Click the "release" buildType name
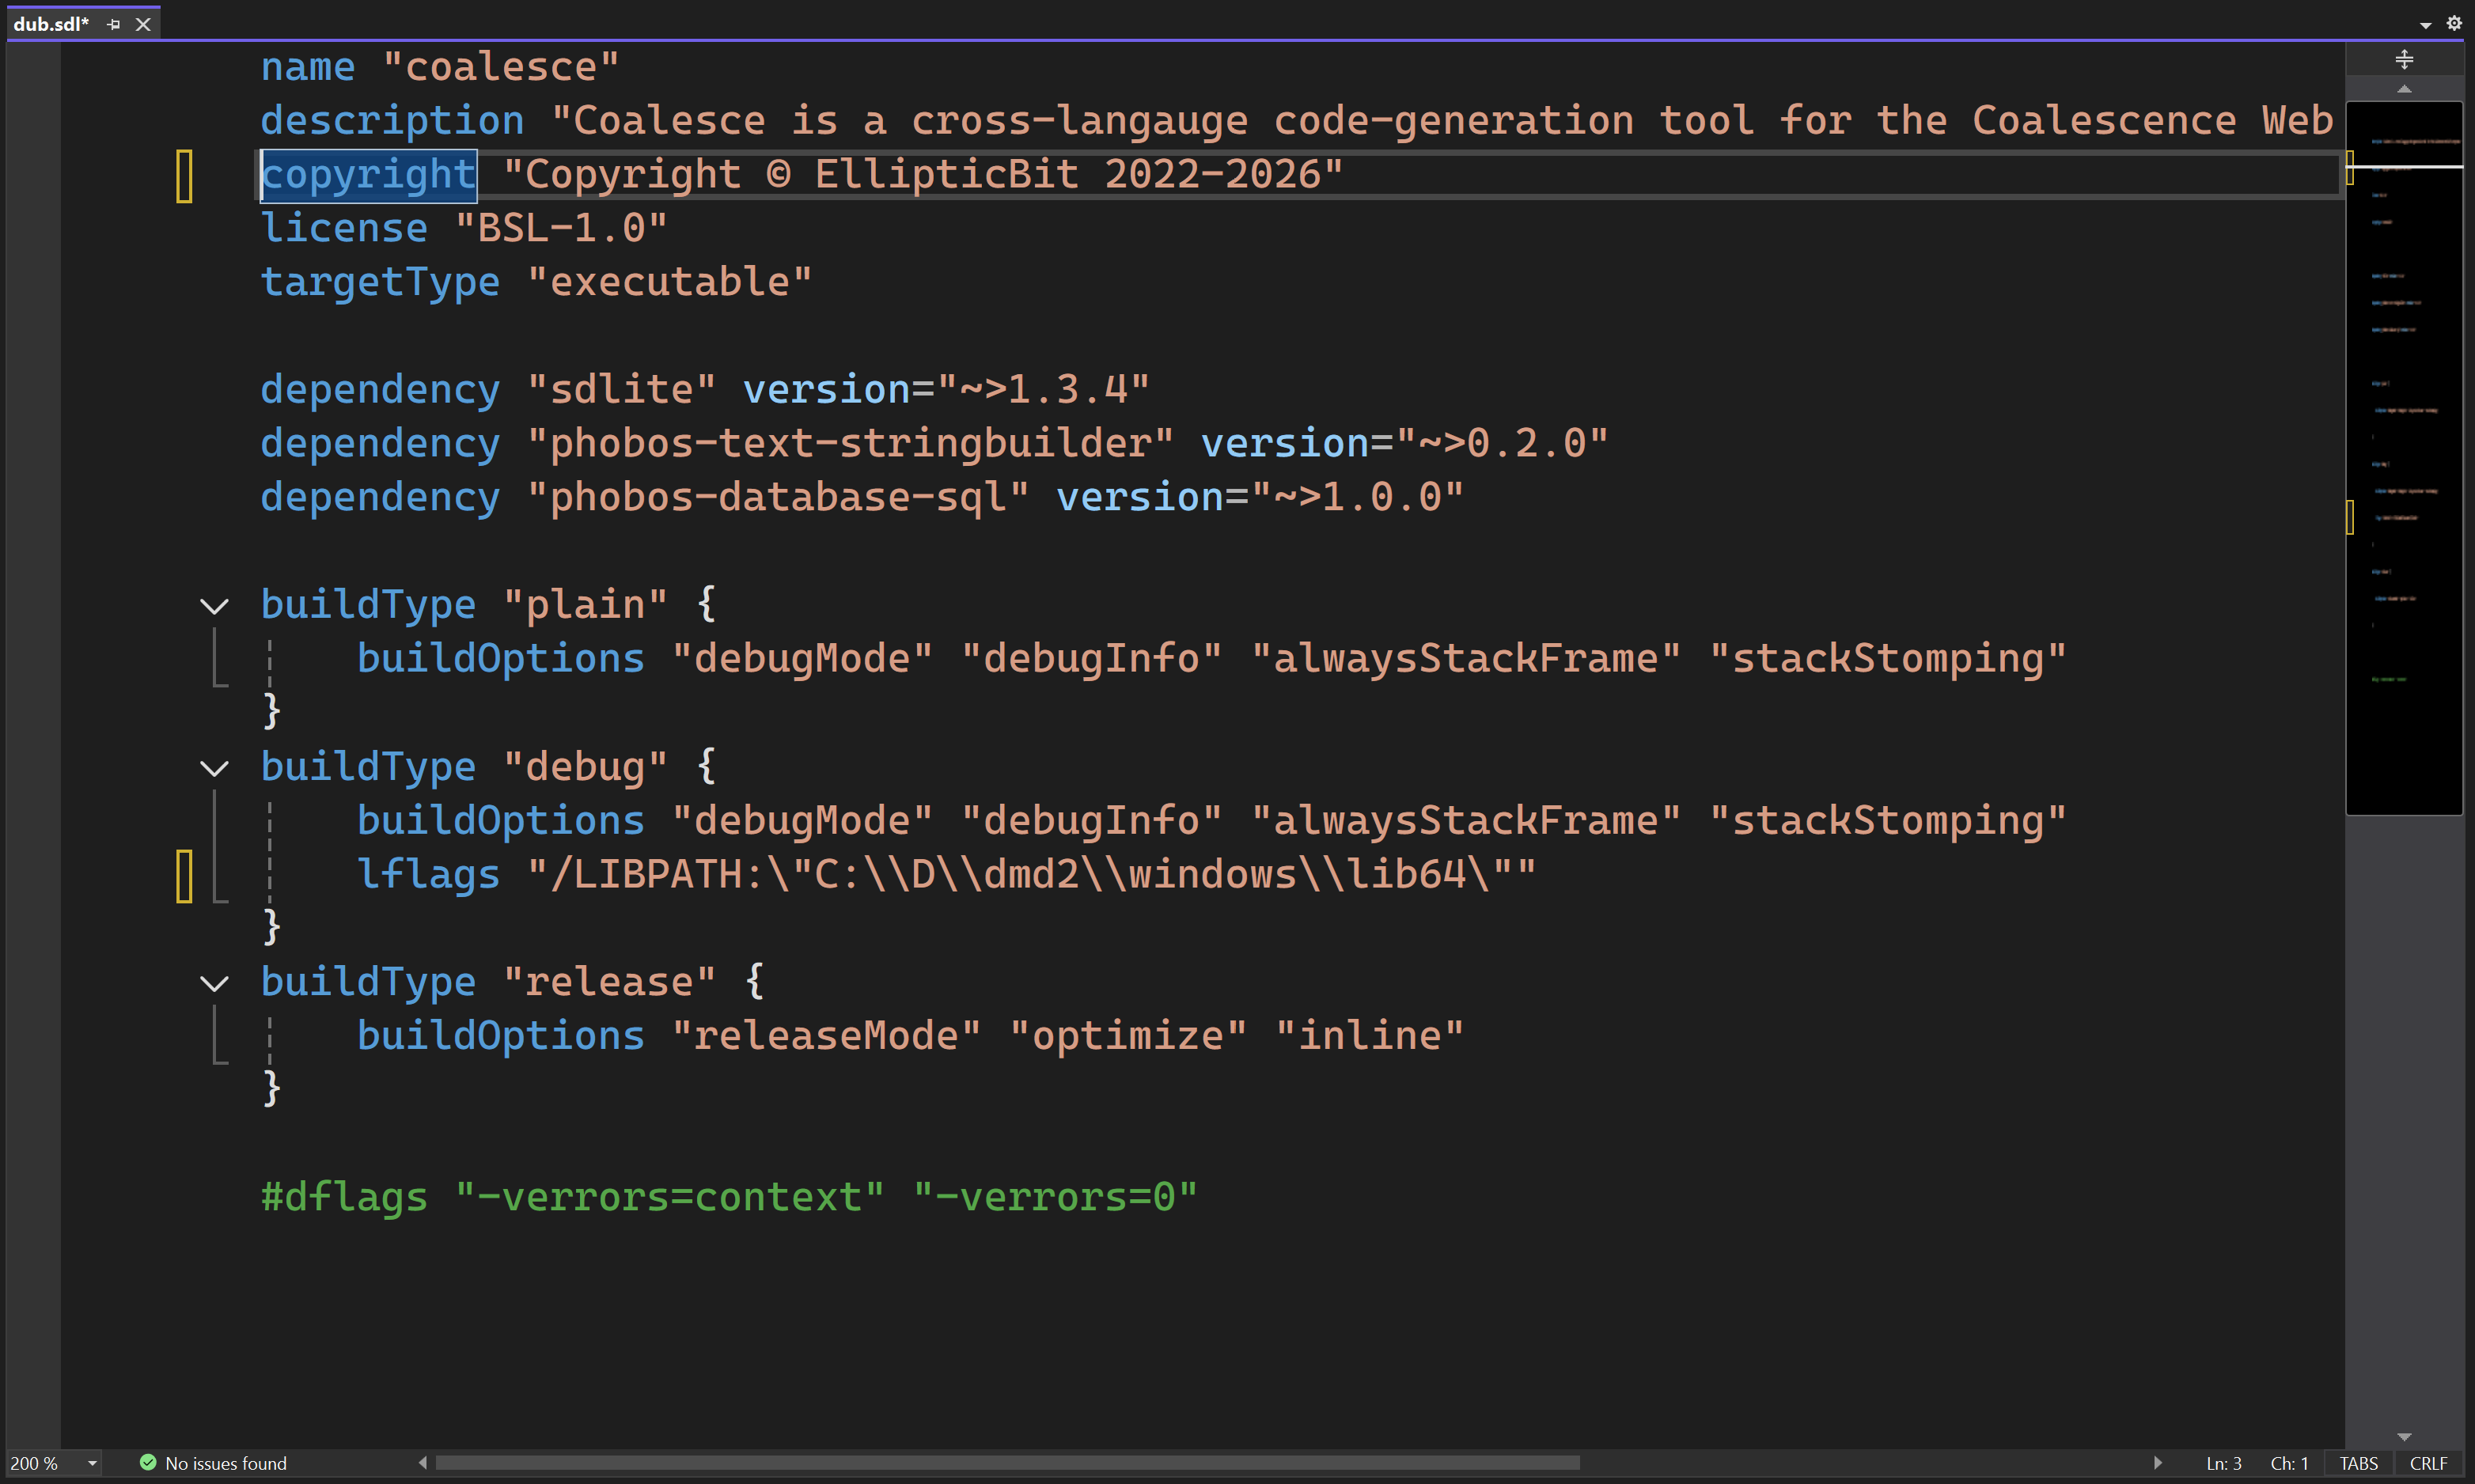 point(609,982)
